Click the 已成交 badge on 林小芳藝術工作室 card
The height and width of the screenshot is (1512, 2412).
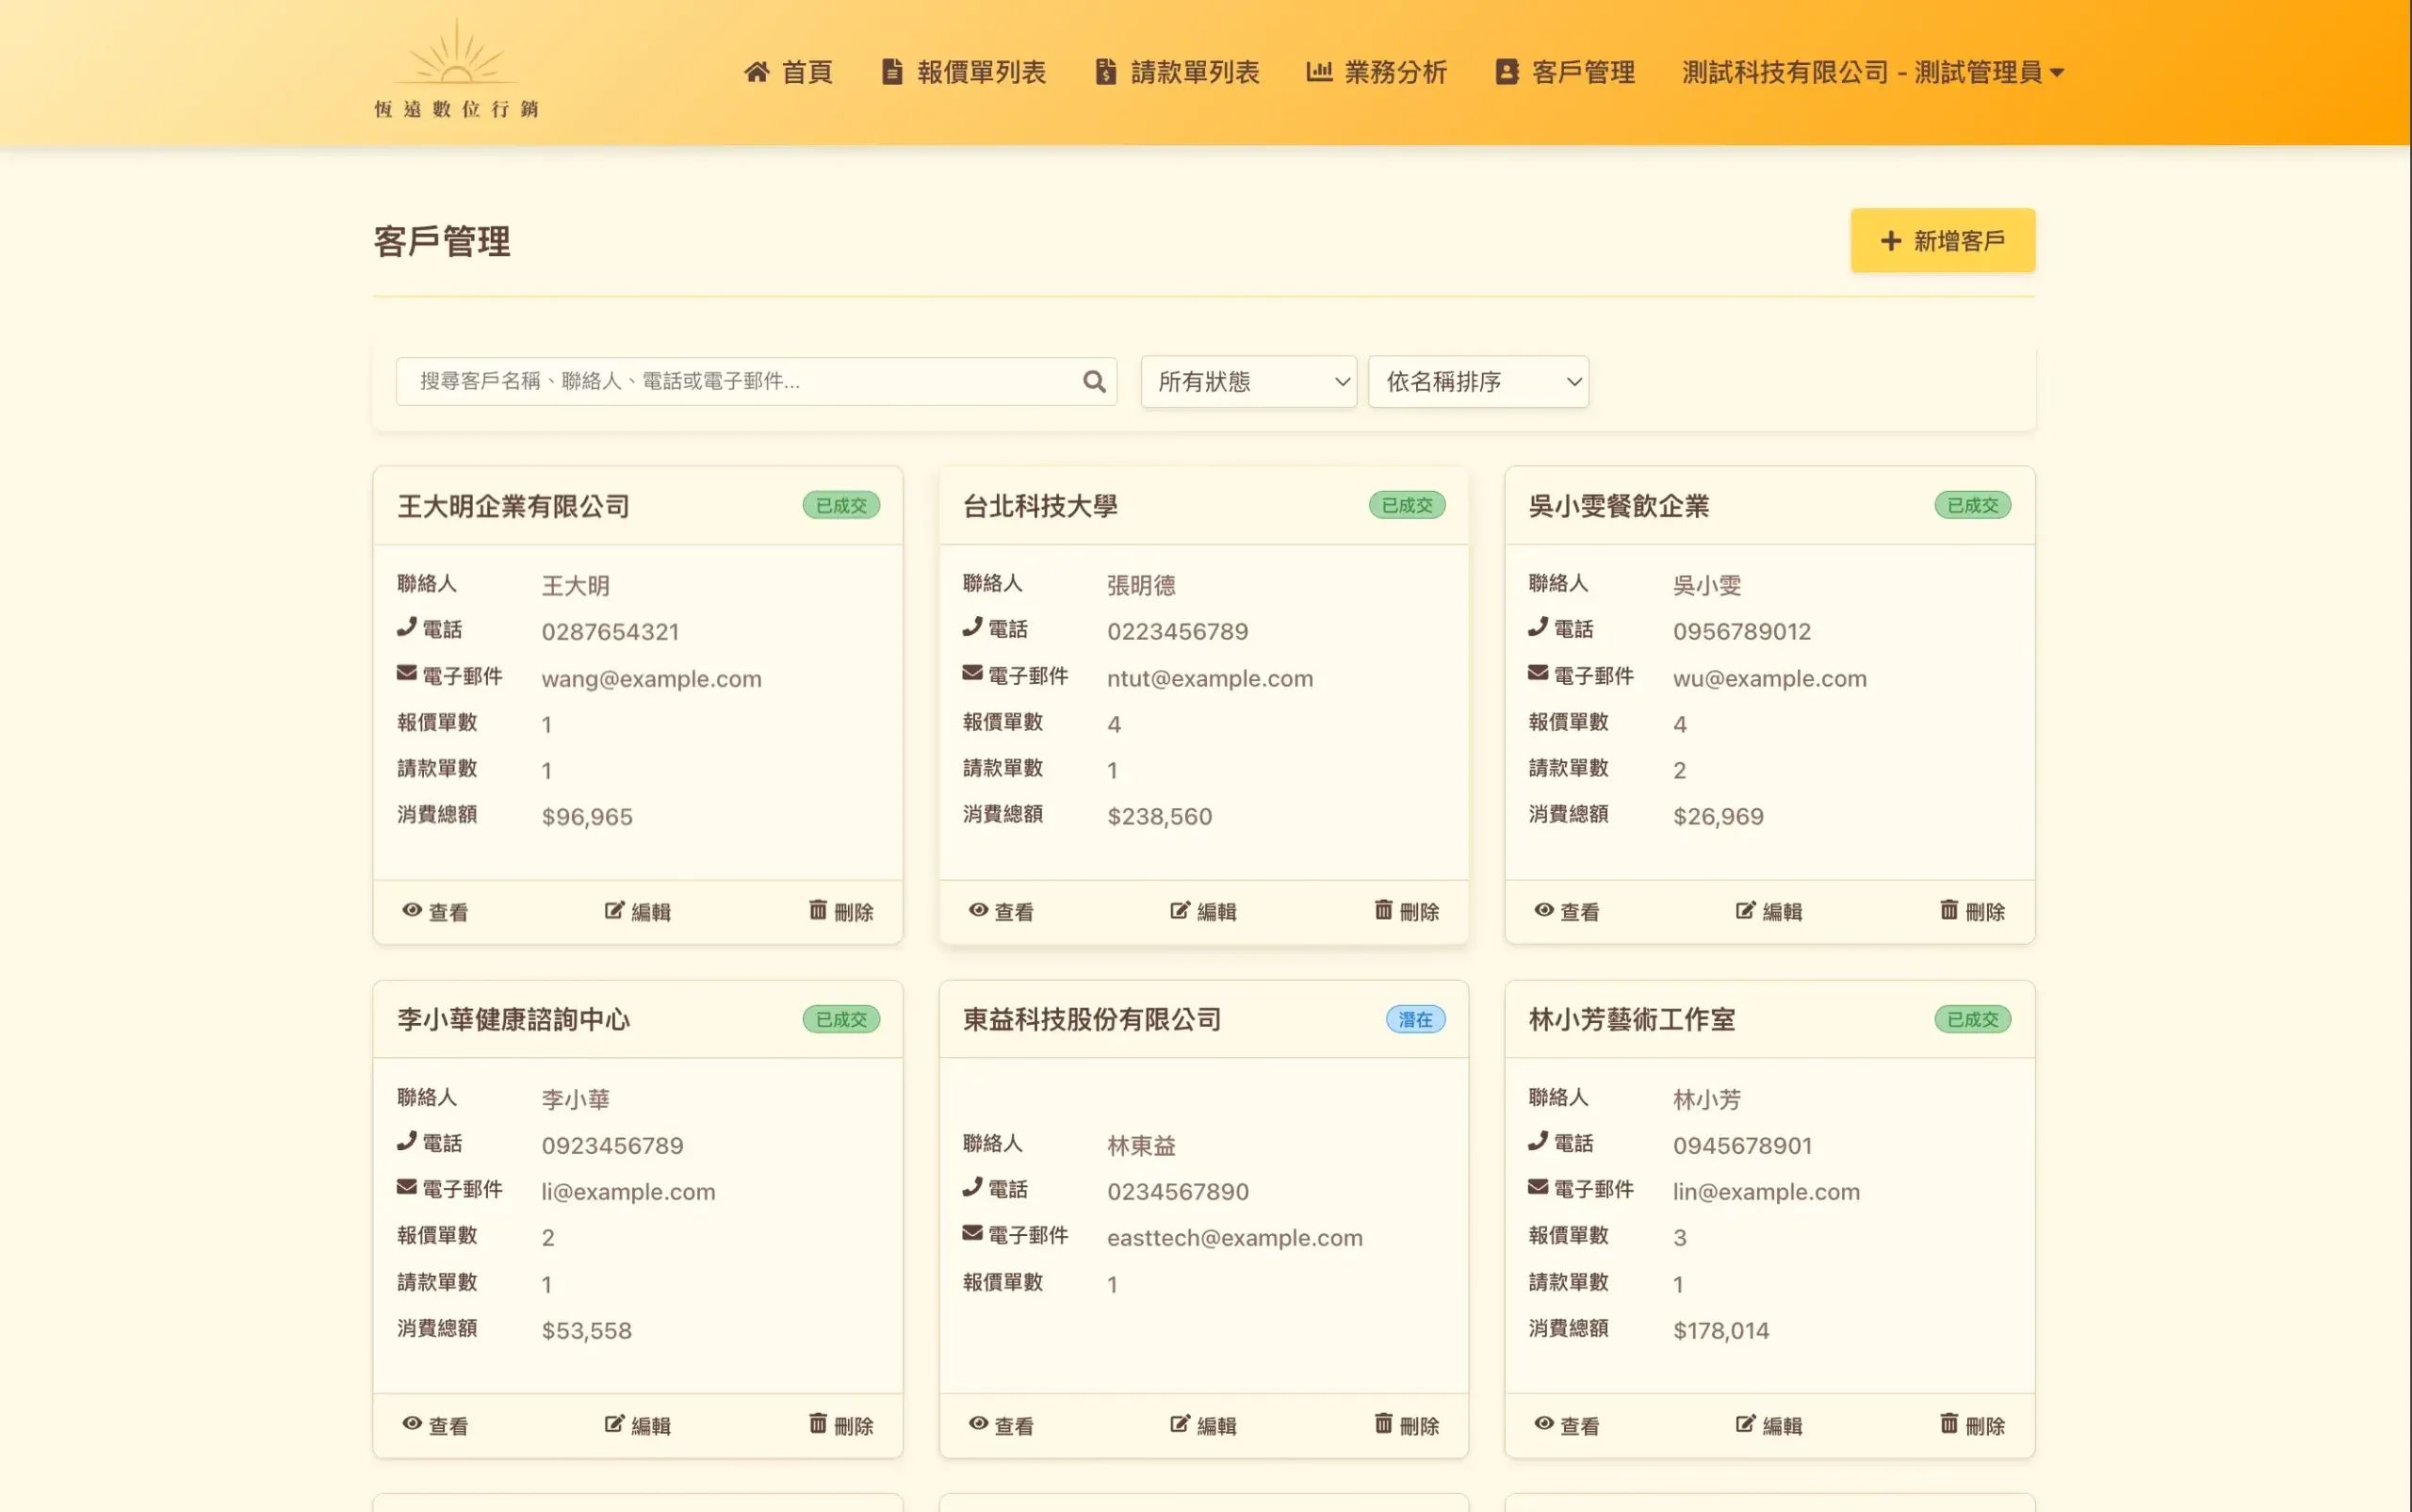coord(1972,1019)
